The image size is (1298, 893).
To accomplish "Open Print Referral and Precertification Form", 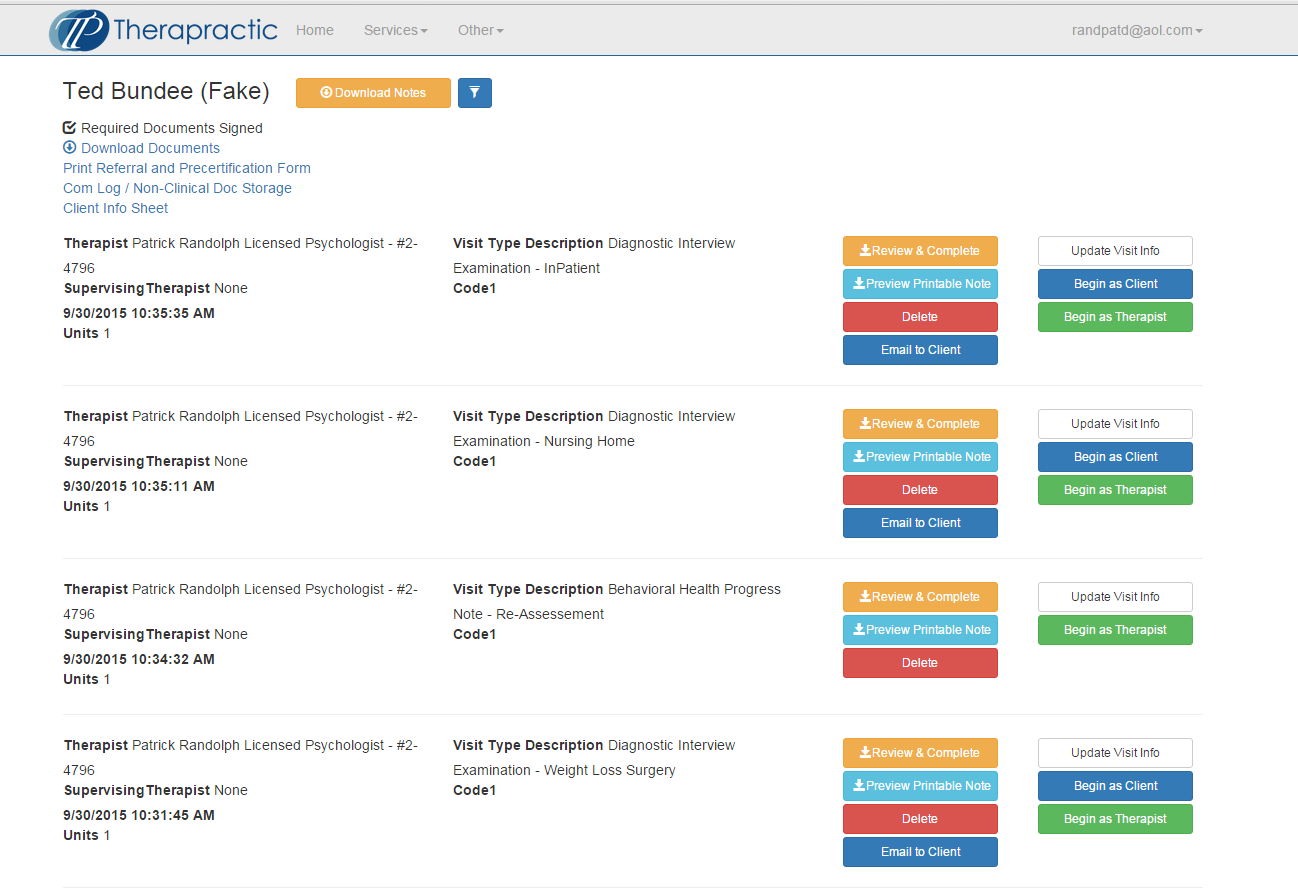I will pos(186,167).
